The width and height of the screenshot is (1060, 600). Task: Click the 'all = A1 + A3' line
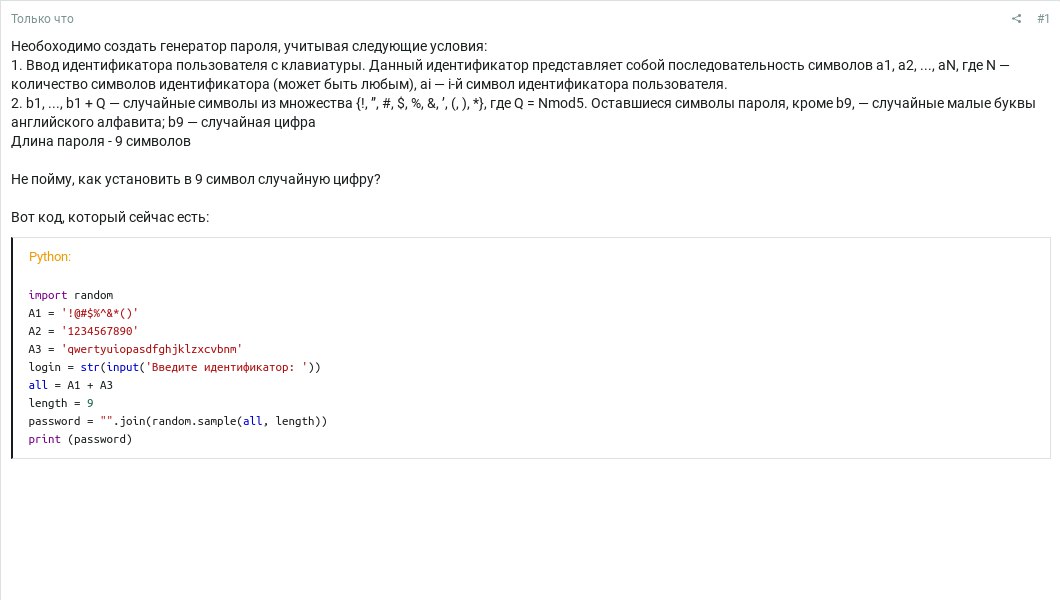[x=70, y=385]
